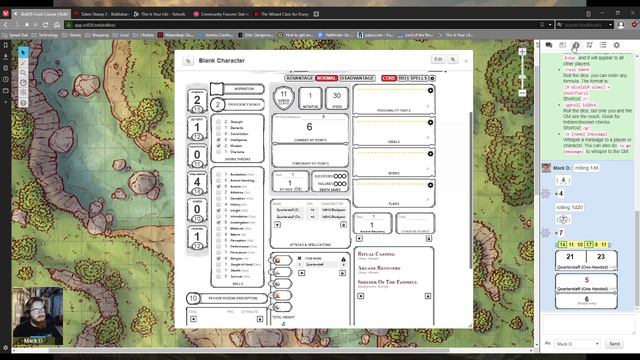Select the drawing pencil tool
The image size is (640, 360).
pyautogui.click(x=23, y=62)
